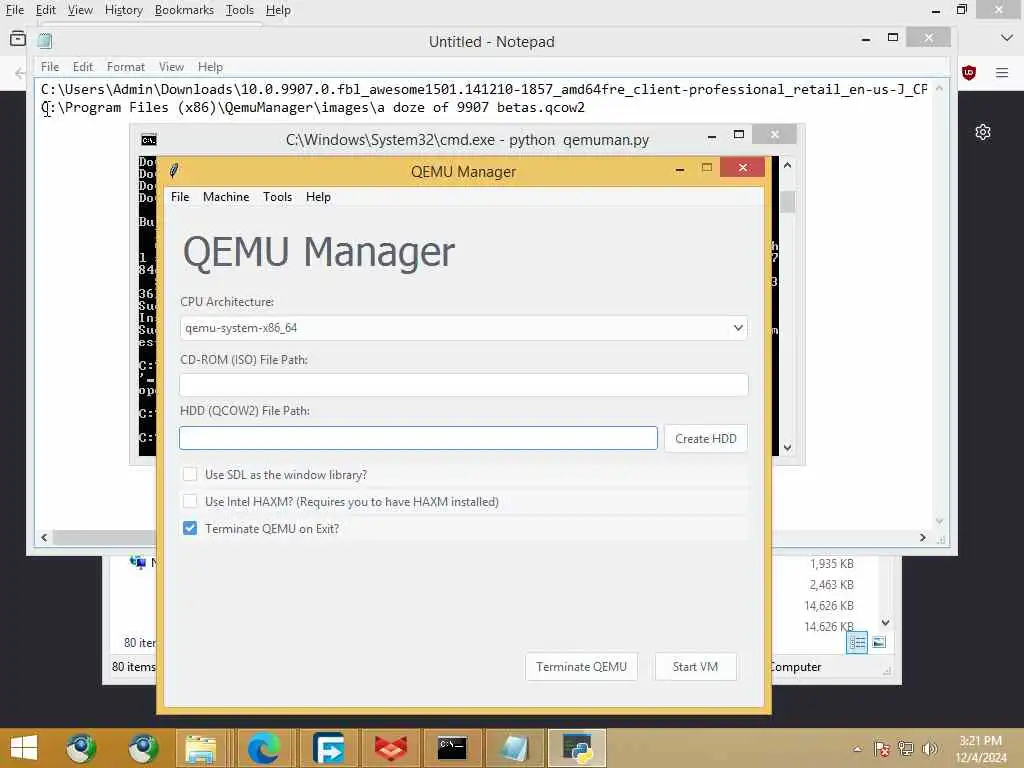Click the network tray icon
This screenshot has height=768, width=1024.
[905, 748]
